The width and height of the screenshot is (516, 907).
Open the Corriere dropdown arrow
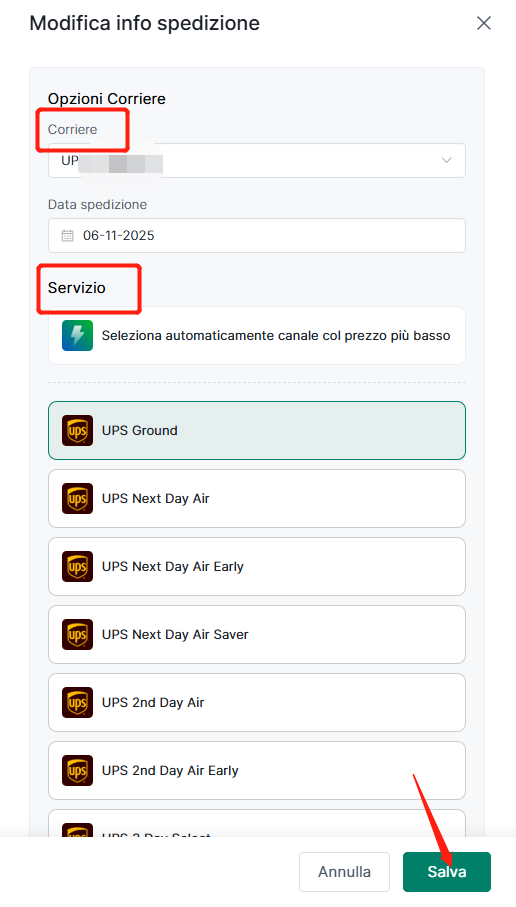[x=447, y=160]
